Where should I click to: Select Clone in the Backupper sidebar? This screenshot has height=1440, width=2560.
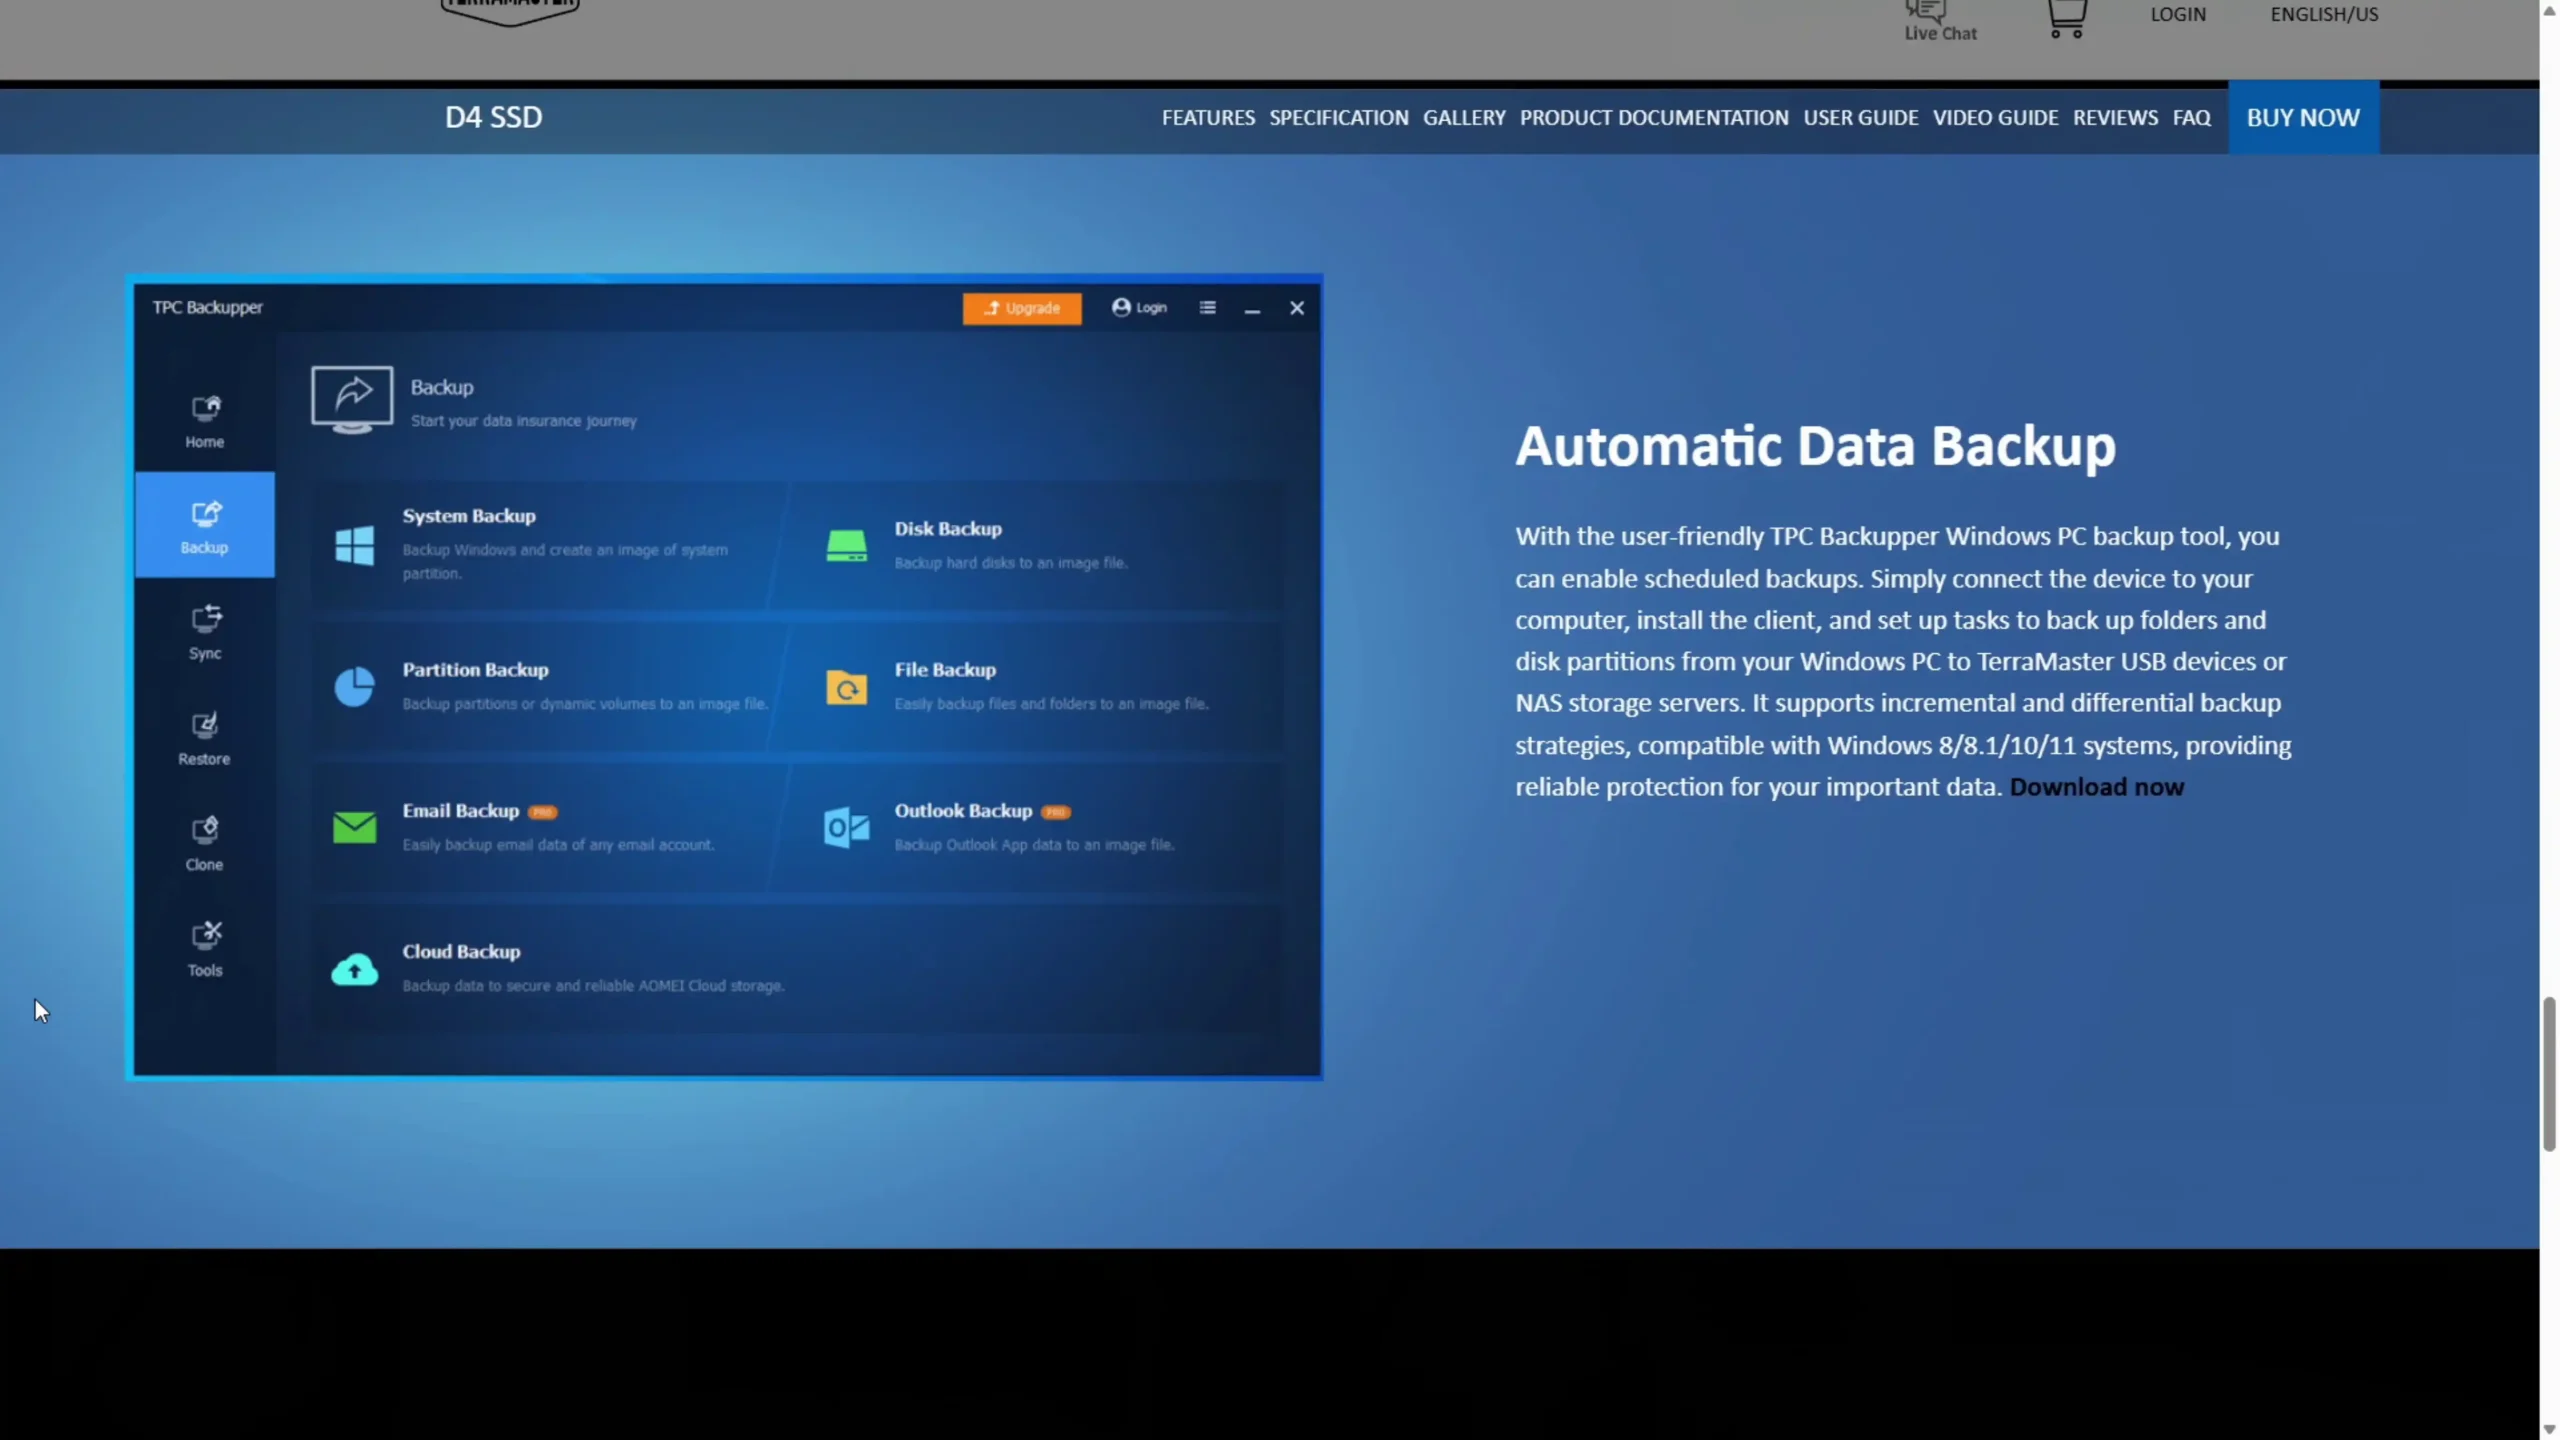(205, 842)
